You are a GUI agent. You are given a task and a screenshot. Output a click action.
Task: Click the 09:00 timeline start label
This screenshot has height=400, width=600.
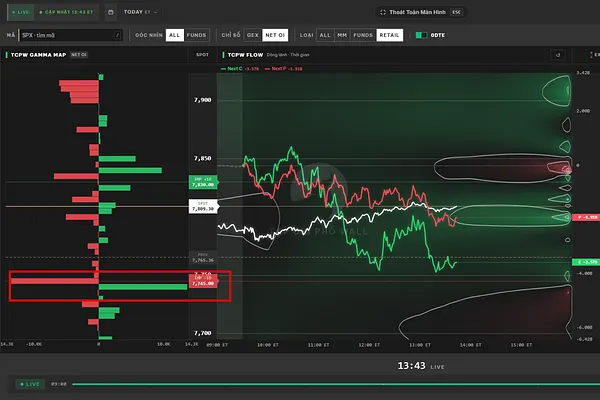[x=59, y=384]
